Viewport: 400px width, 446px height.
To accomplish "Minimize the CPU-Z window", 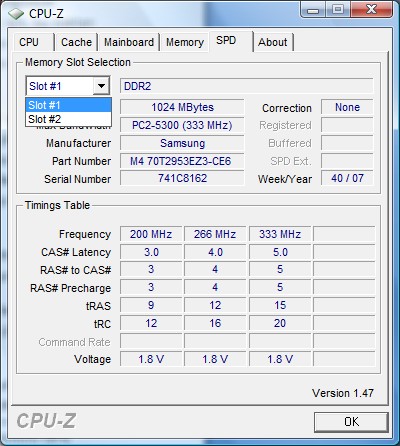I will point(312,10).
